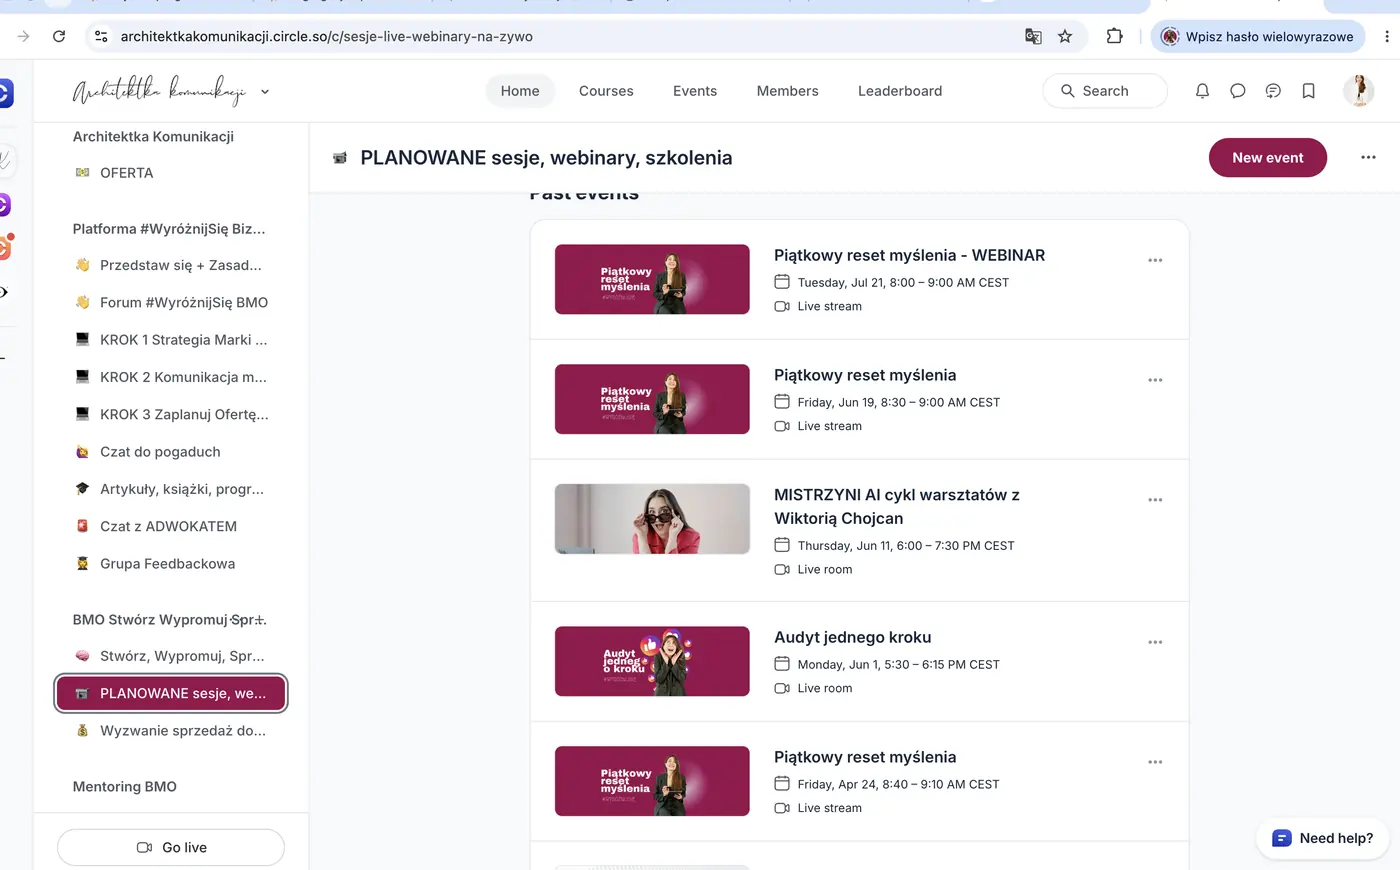This screenshot has height=870, width=1400.
Task: Go to Home tab
Action: pyautogui.click(x=520, y=91)
